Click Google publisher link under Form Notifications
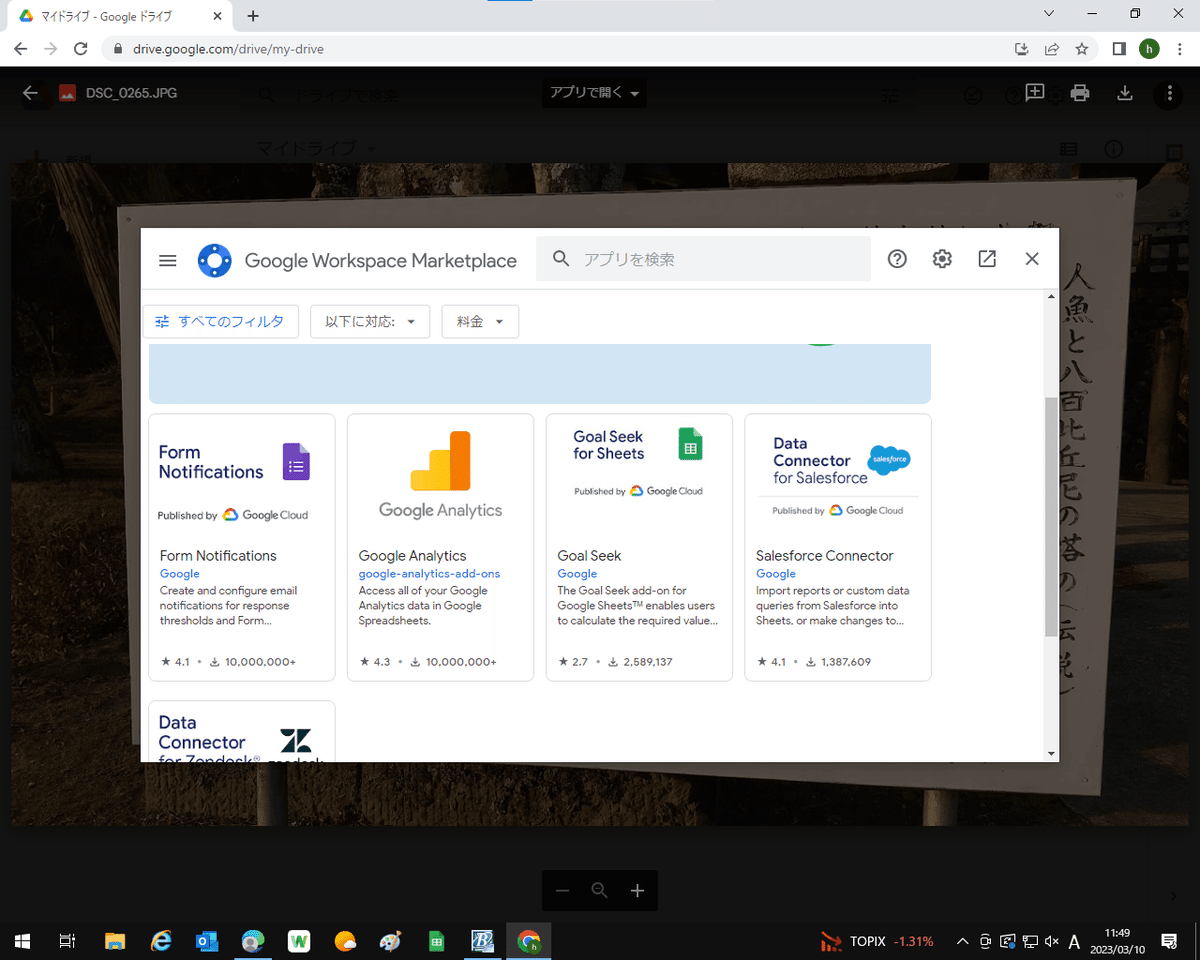The image size is (1200, 960). (x=180, y=574)
